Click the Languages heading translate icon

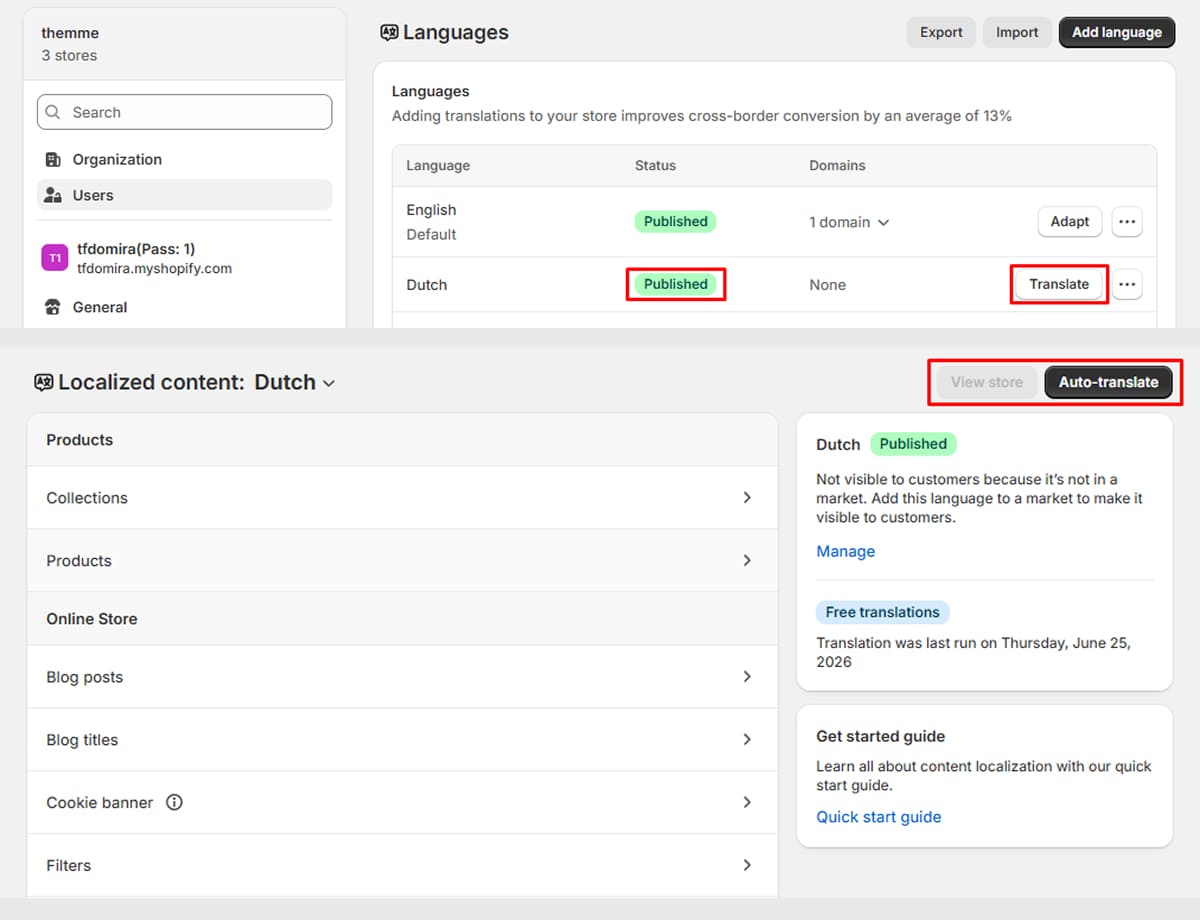point(389,33)
